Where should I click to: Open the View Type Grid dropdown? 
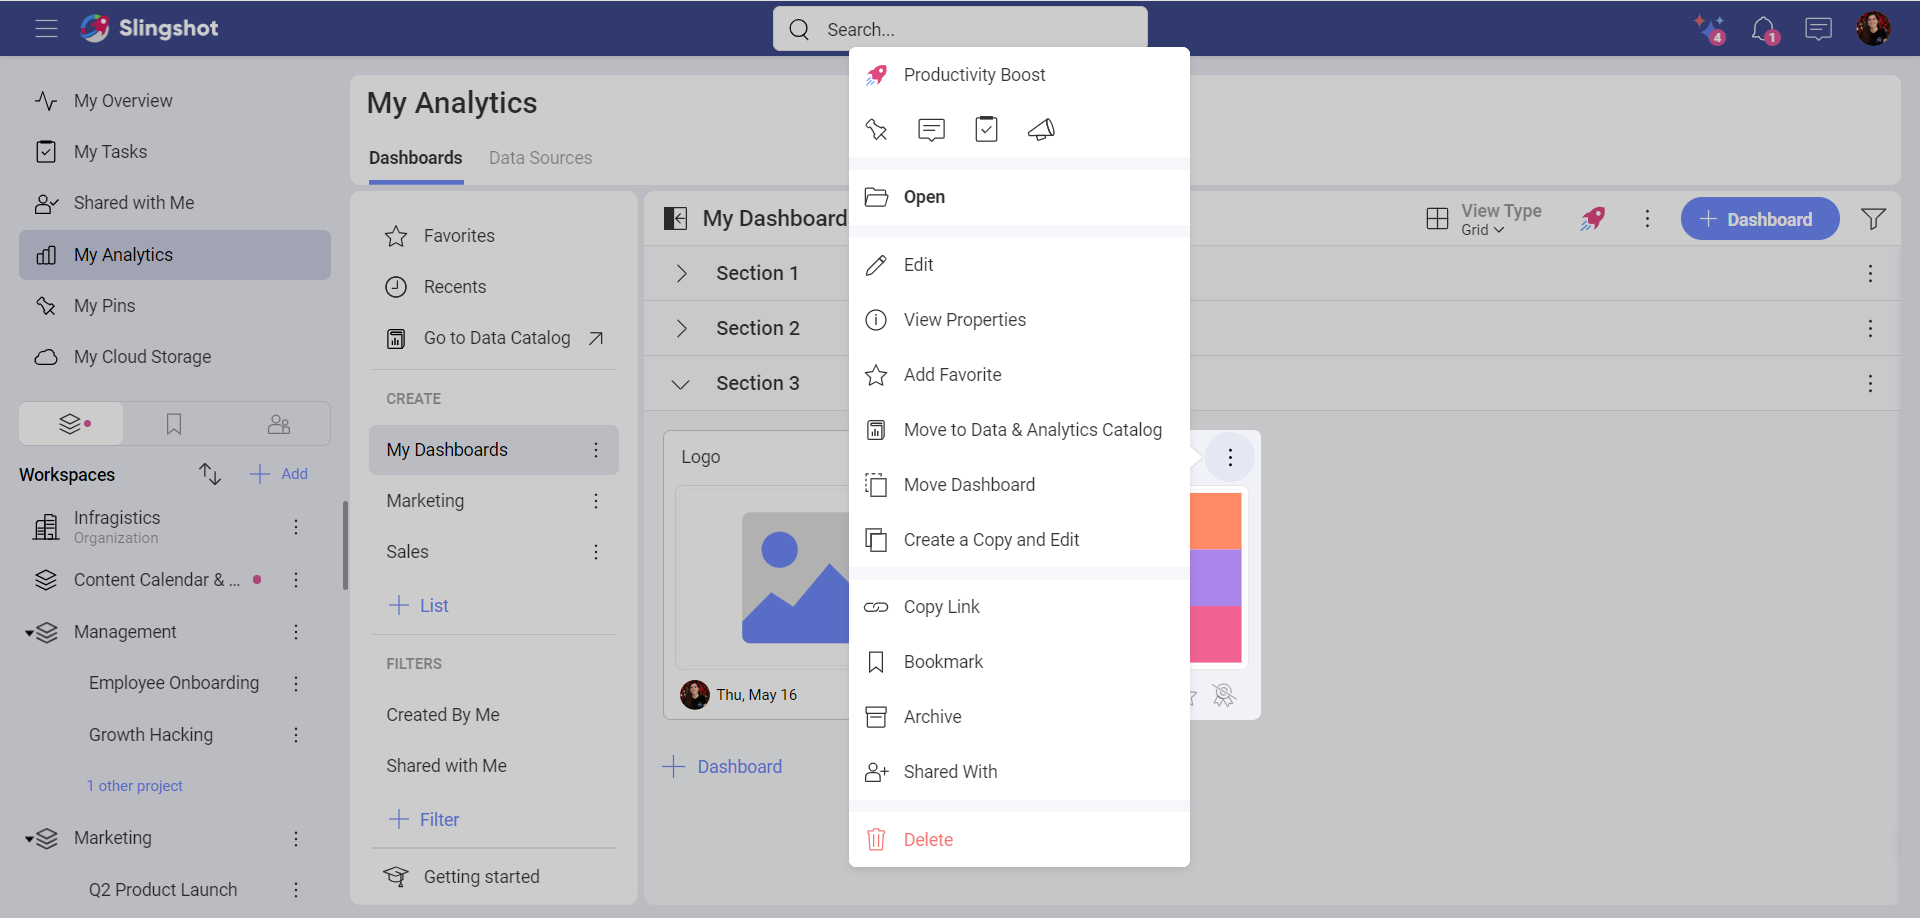1484,219
